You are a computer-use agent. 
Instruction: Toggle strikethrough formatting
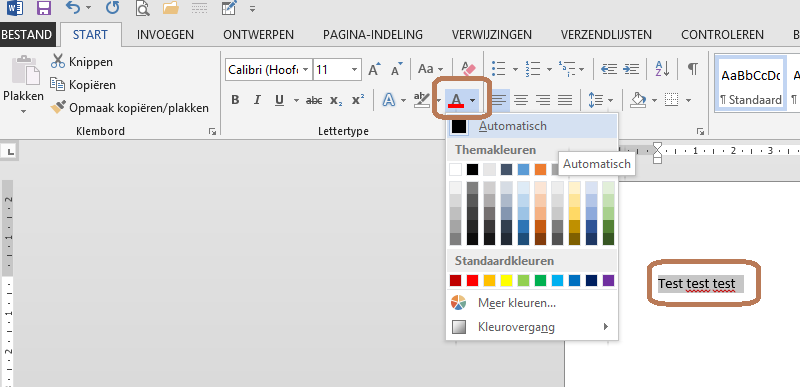(314, 100)
